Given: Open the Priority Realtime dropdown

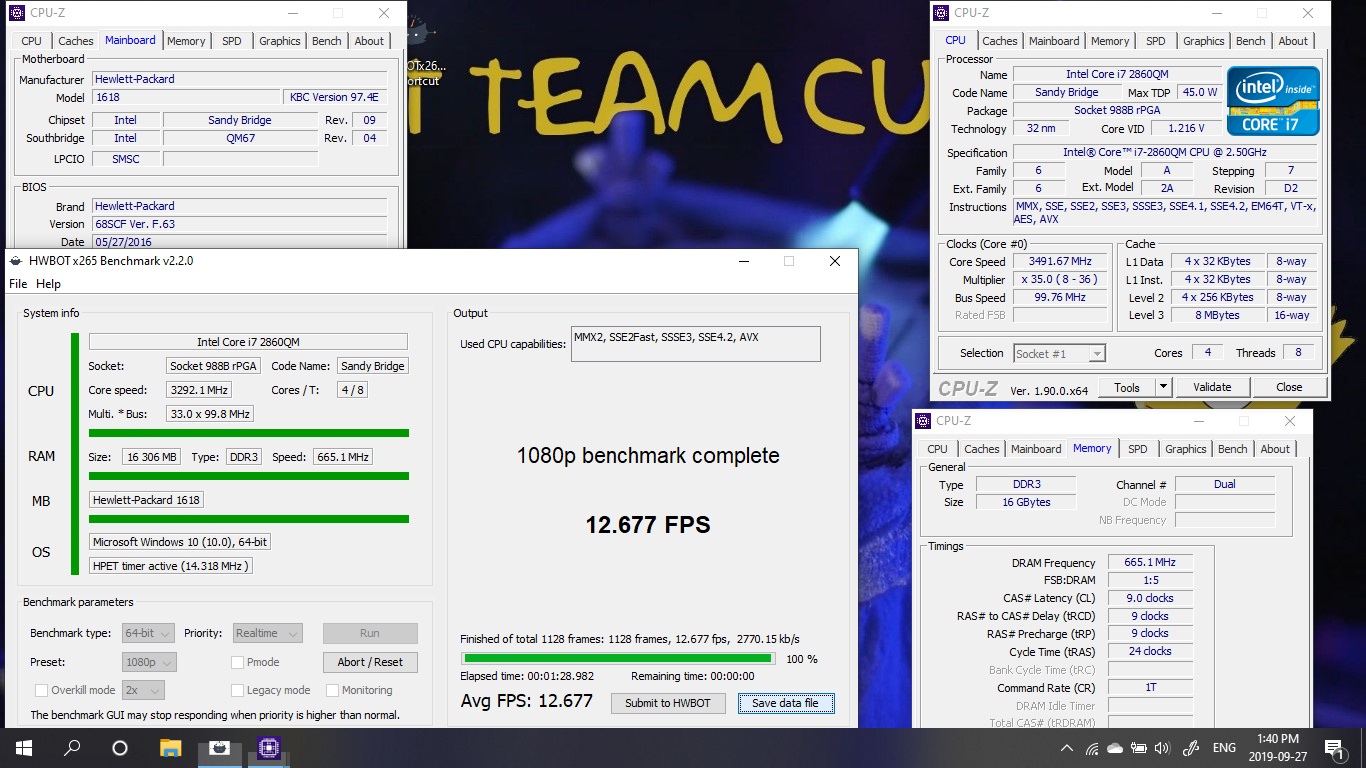Looking at the screenshot, I should click(267, 633).
